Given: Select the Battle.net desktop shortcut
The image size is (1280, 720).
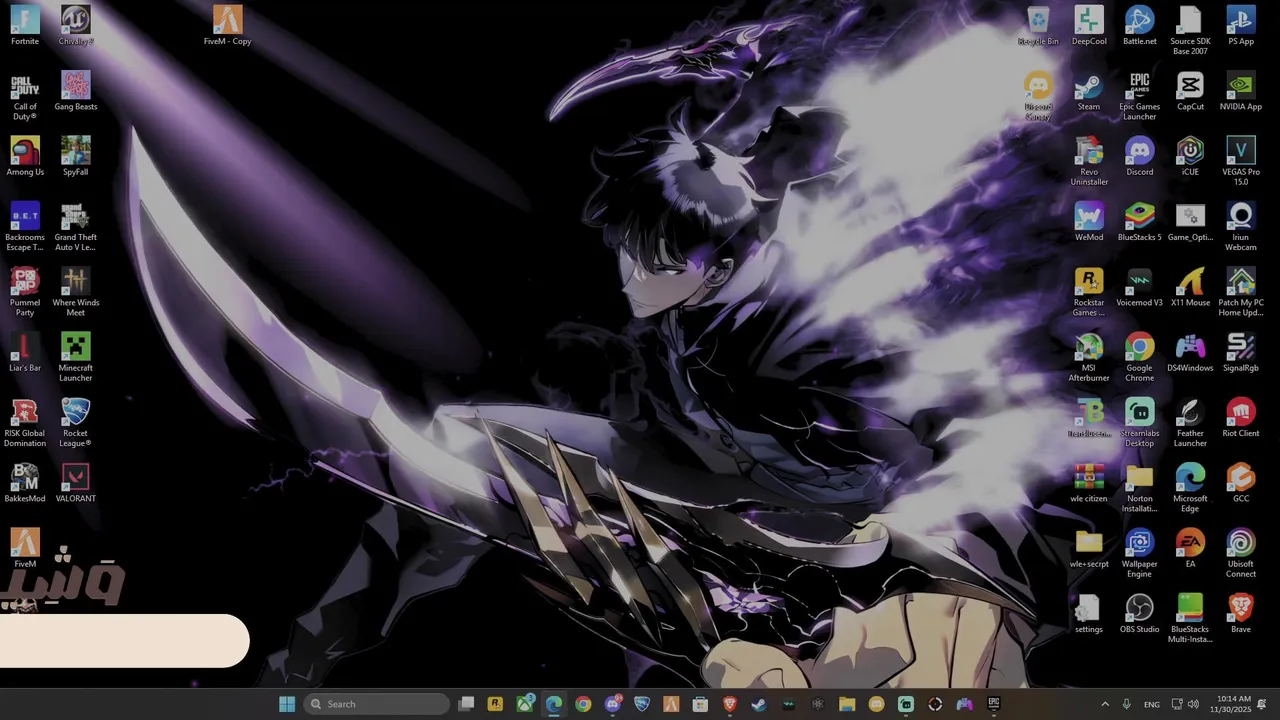Looking at the screenshot, I should 1140,26.
